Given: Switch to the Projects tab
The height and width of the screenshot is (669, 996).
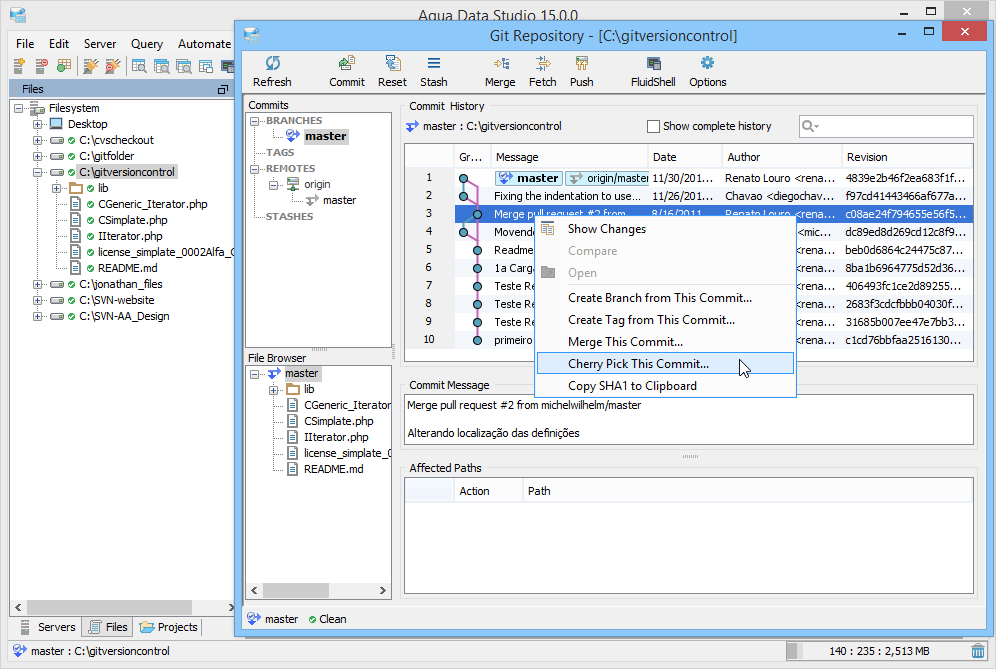Looking at the screenshot, I should (x=168, y=627).
